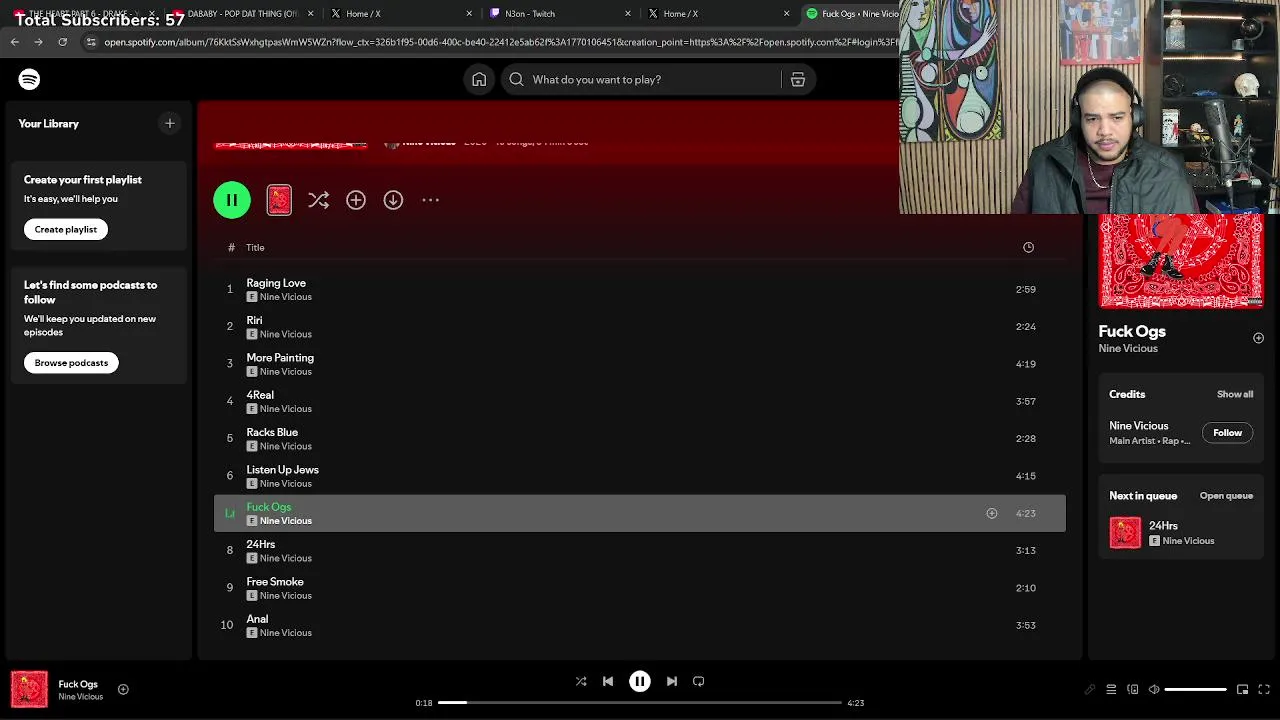Screen dimensions: 1280x720
Task: Mute using the speaker icon
Action: click(x=1154, y=689)
